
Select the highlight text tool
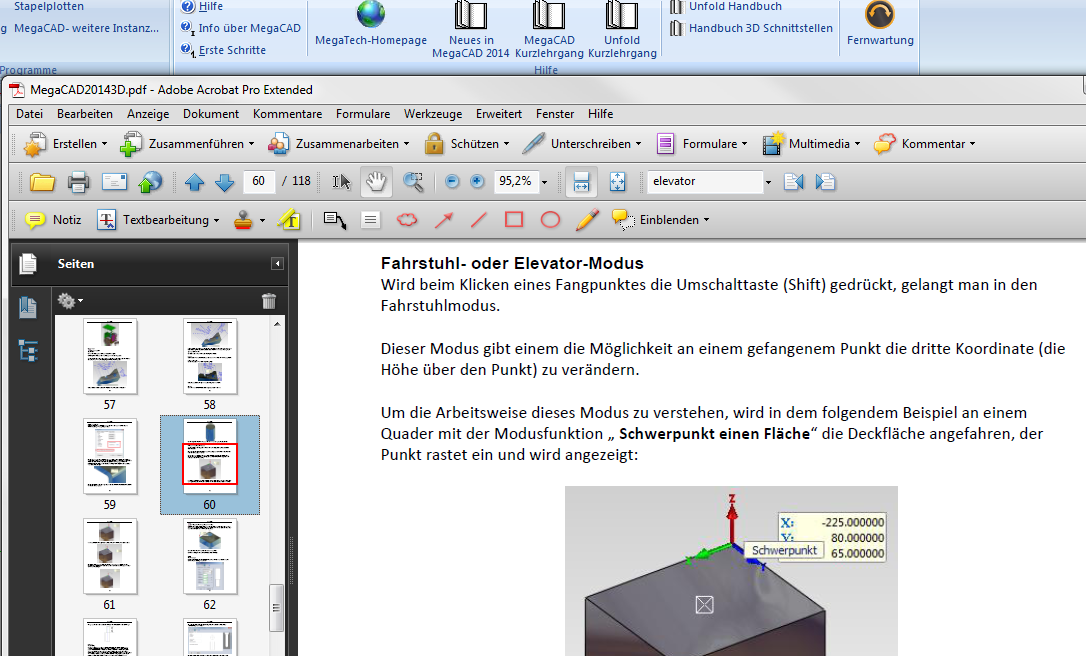pos(289,220)
